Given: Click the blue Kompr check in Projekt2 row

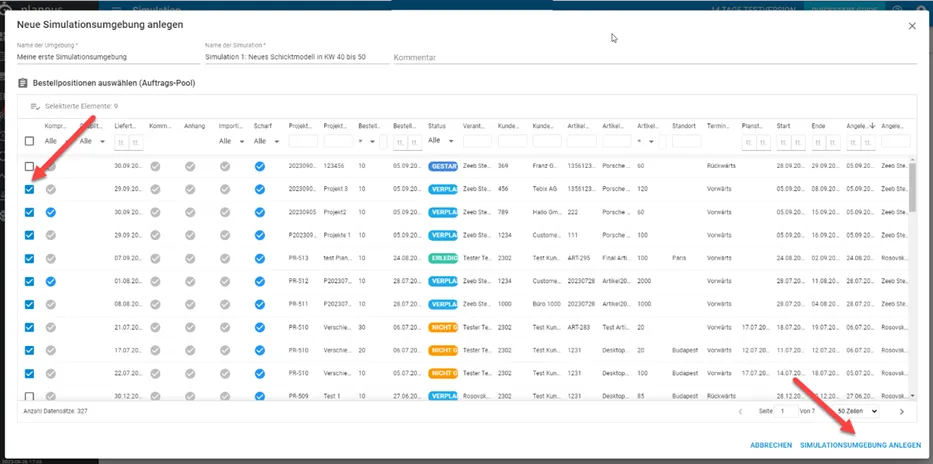Looking at the screenshot, I should [51, 212].
